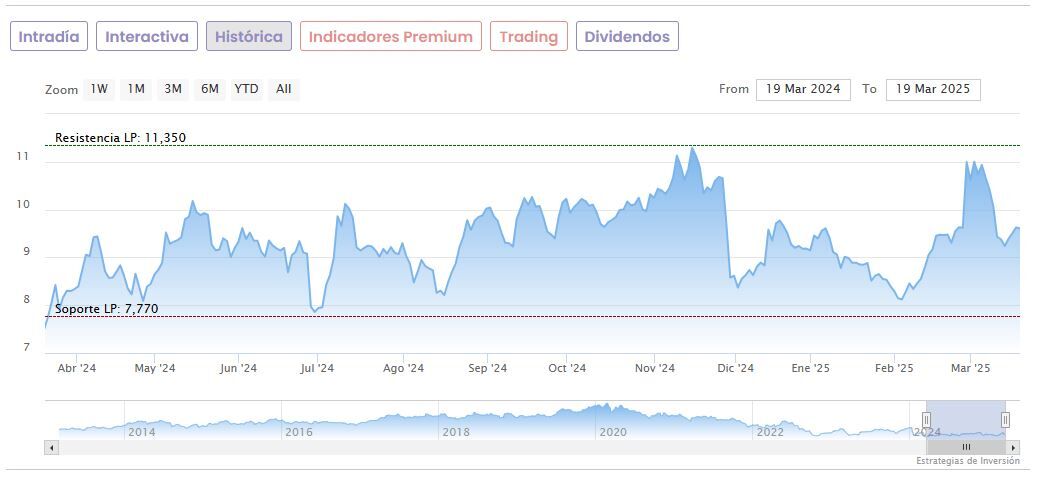This screenshot has width=1037, height=478.
Task: Click the navigator scrollbar left arrow
Action: [x=51, y=447]
